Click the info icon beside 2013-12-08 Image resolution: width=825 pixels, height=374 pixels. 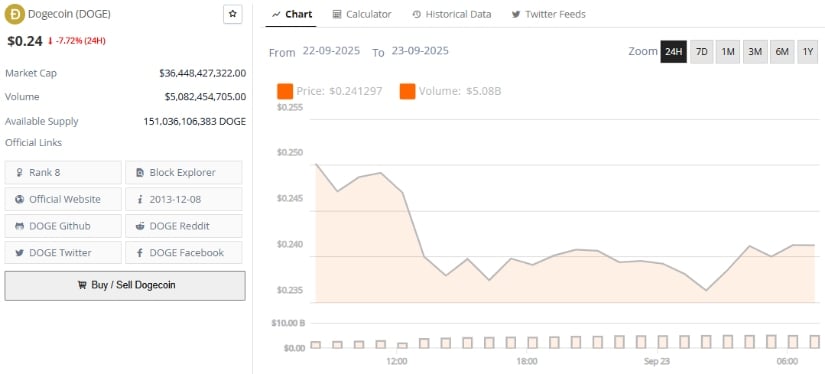tap(140, 199)
